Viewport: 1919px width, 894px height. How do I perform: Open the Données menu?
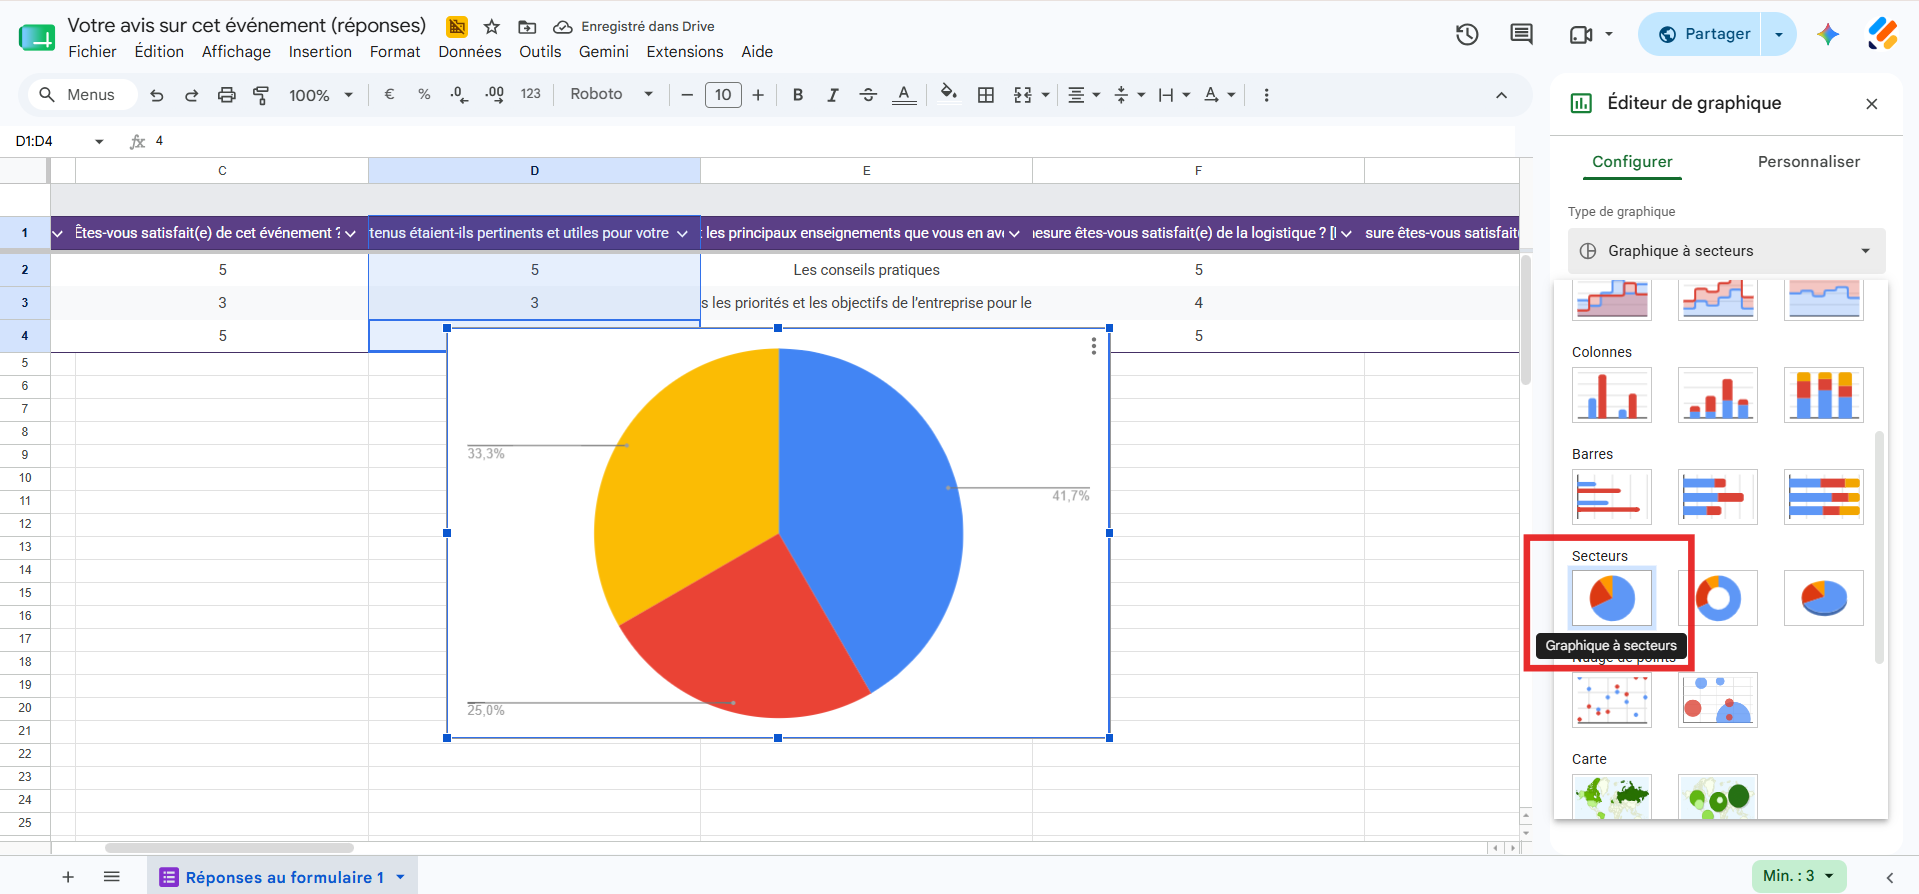[470, 52]
